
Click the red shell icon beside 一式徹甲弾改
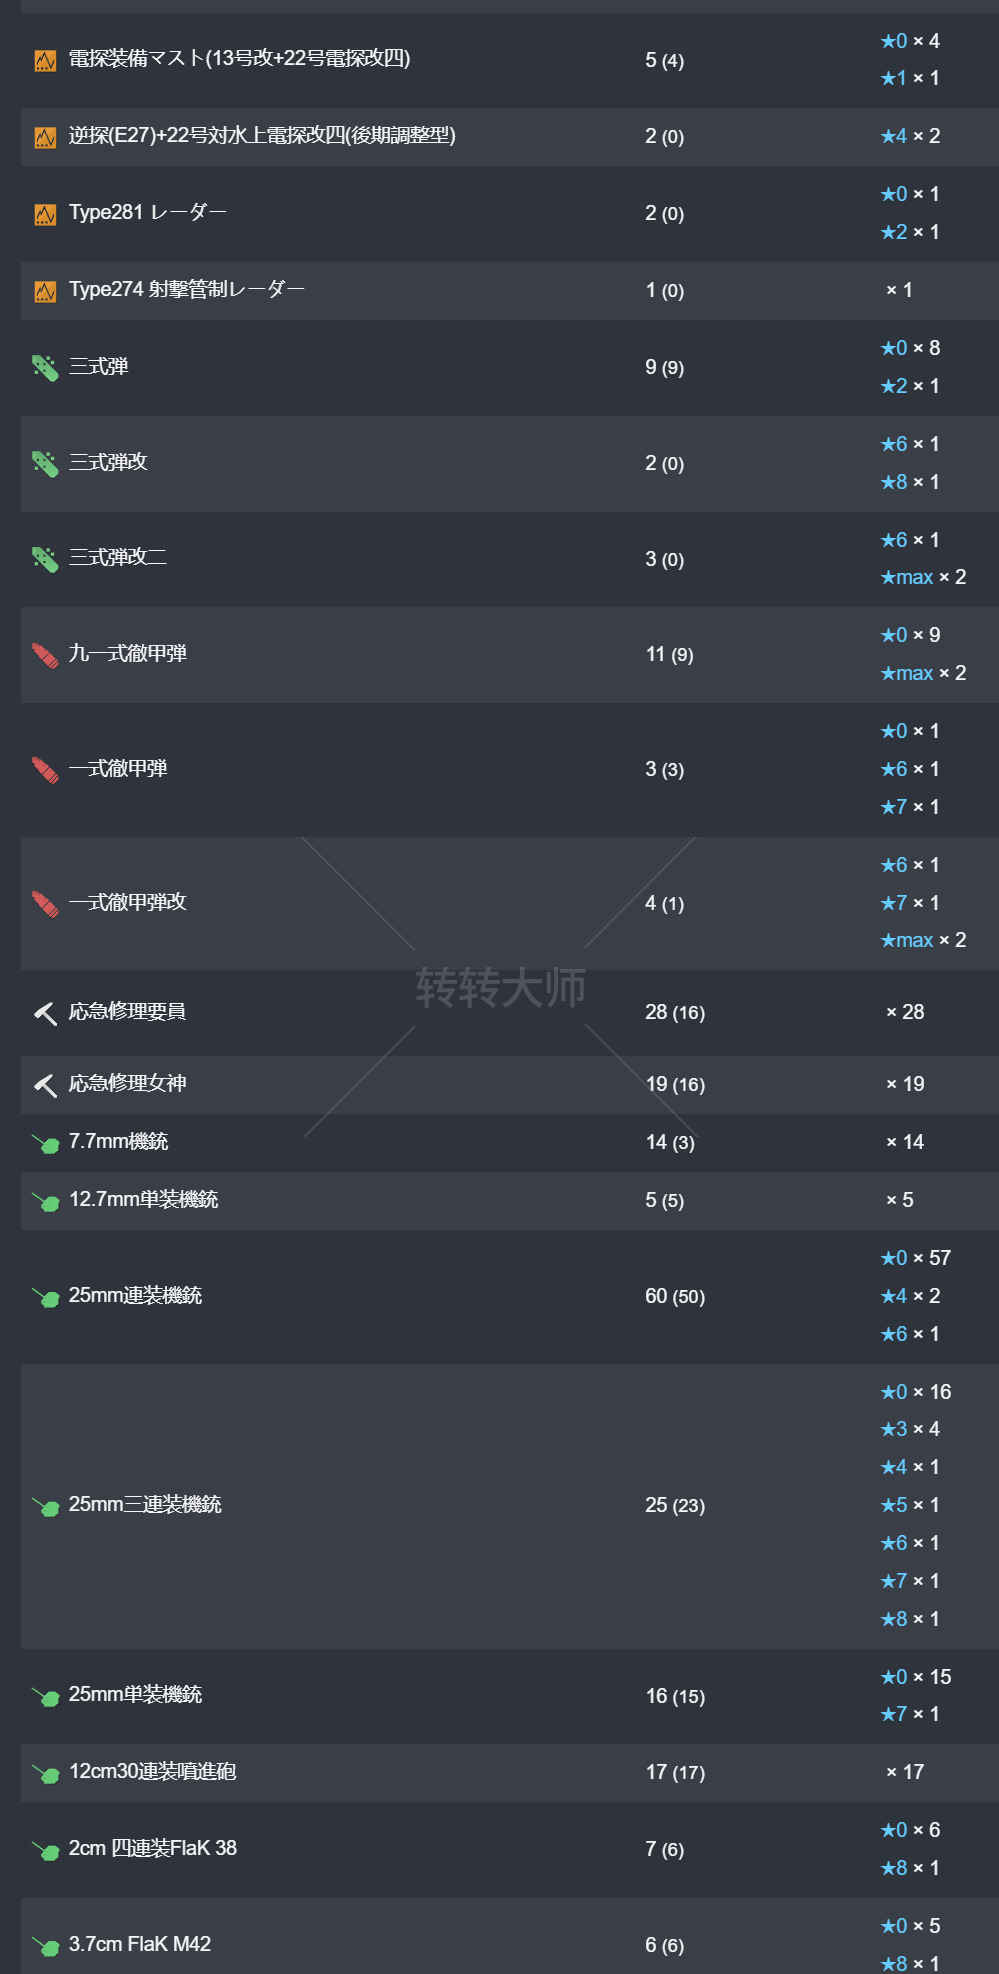(45, 904)
